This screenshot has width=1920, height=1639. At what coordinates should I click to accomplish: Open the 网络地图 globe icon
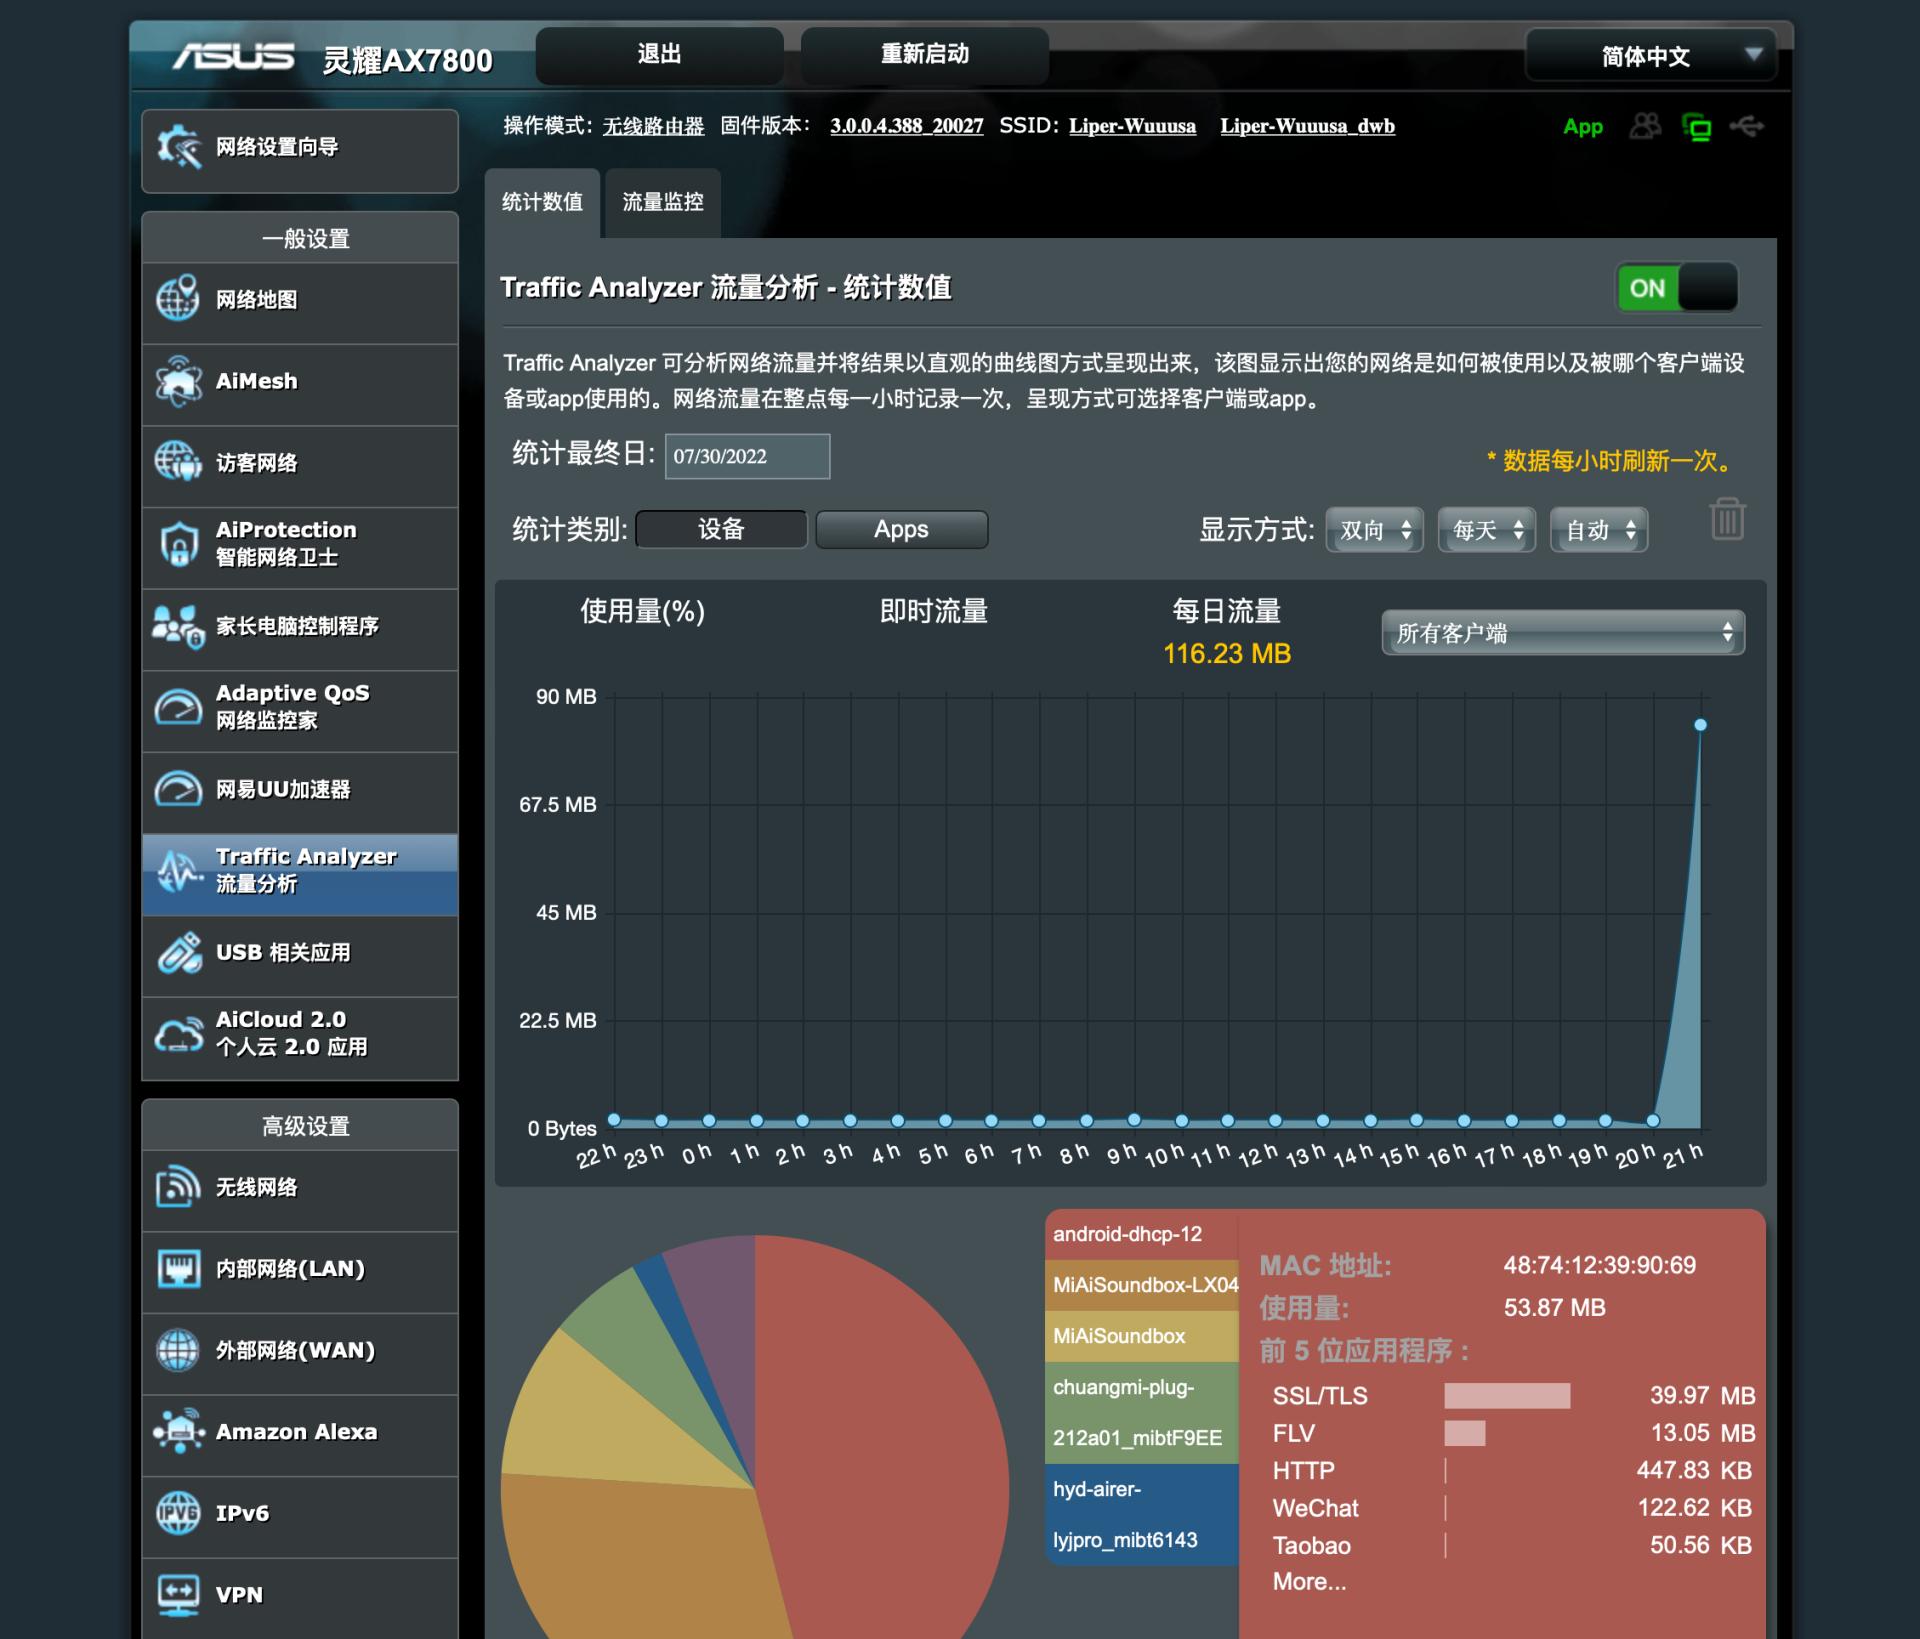tap(178, 299)
